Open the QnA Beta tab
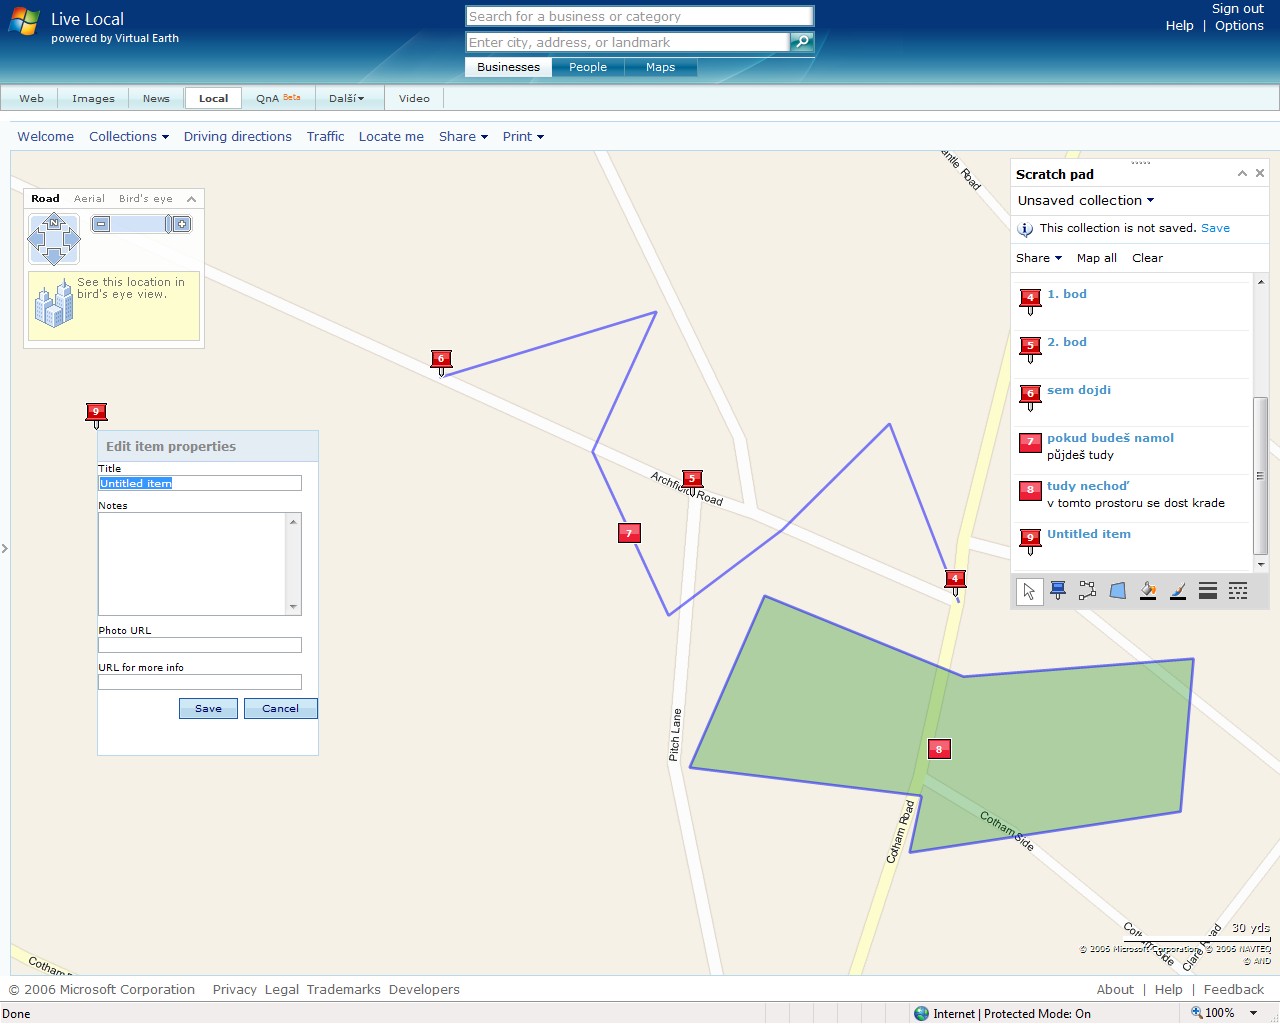The height and width of the screenshot is (1024, 1280). [x=278, y=98]
